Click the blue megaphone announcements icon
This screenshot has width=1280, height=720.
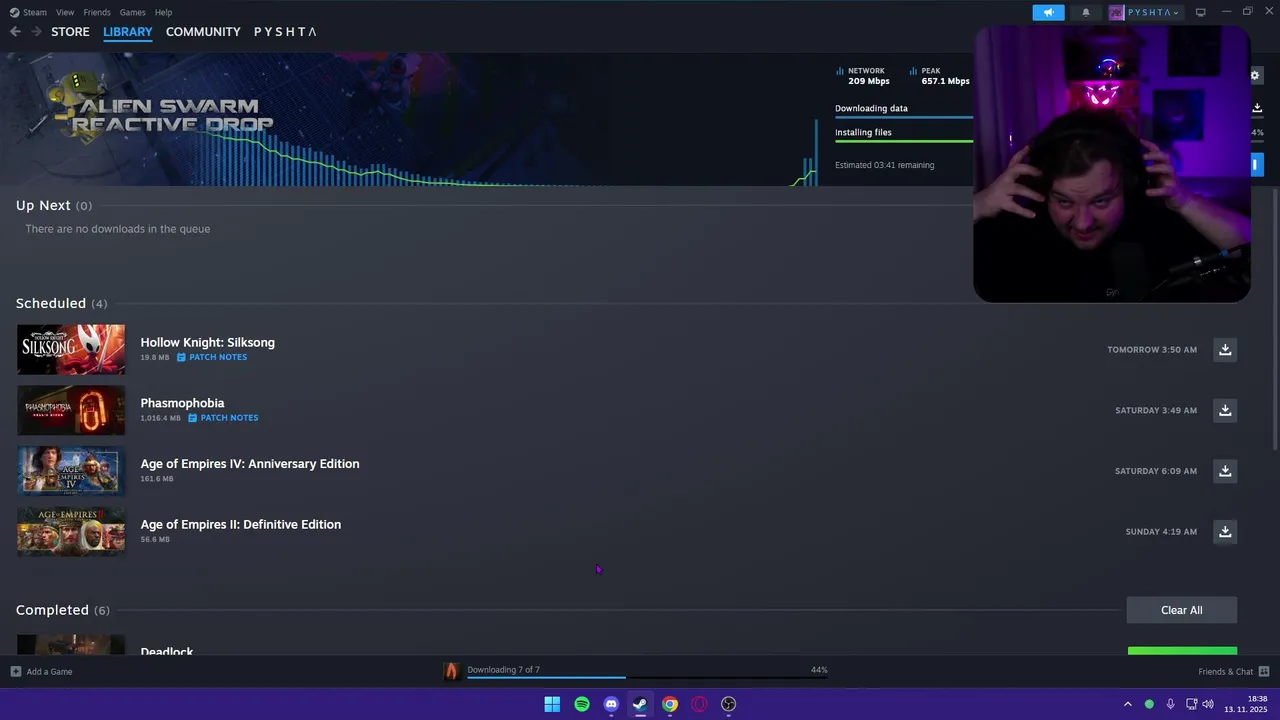[x=1048, y=12]
